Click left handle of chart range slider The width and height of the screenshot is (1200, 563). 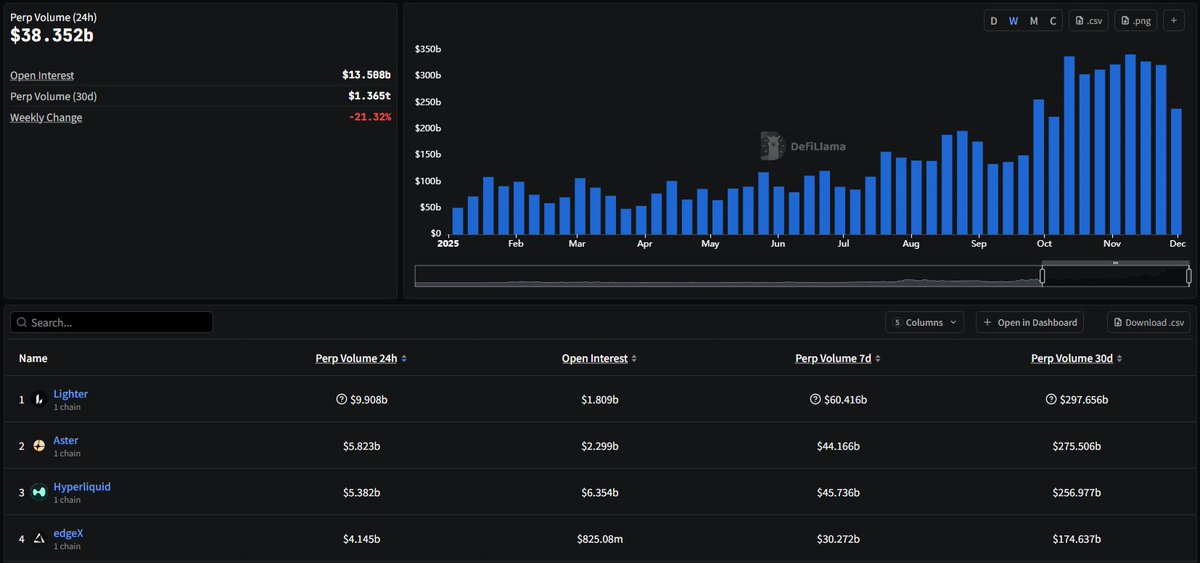click(x=1042, y=276)
